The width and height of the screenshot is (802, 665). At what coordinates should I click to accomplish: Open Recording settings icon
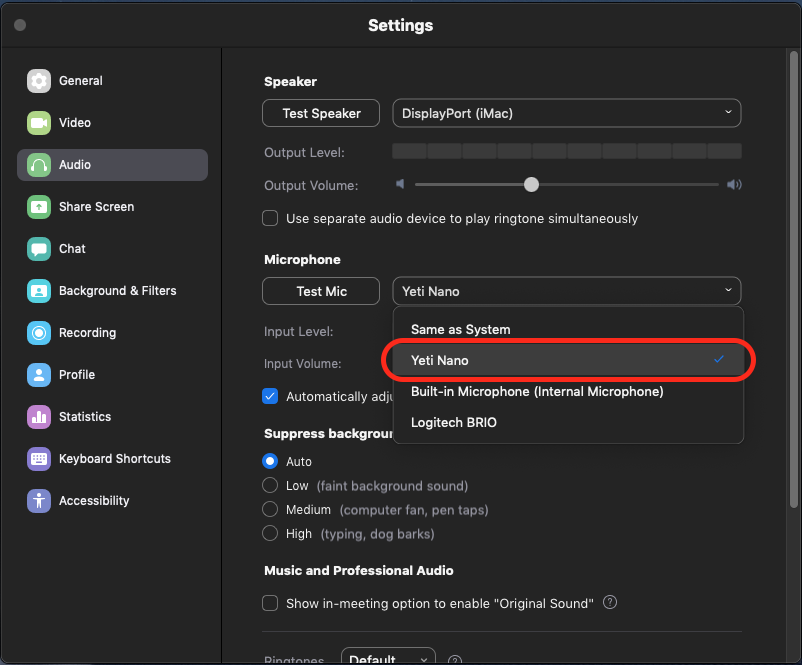[x=39, y=333]
